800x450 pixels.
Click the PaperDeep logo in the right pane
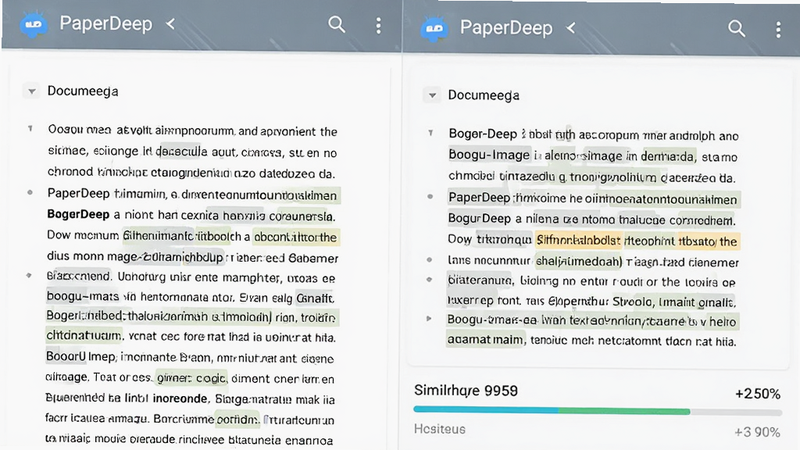pyautogui.click(x=434, y=29)
